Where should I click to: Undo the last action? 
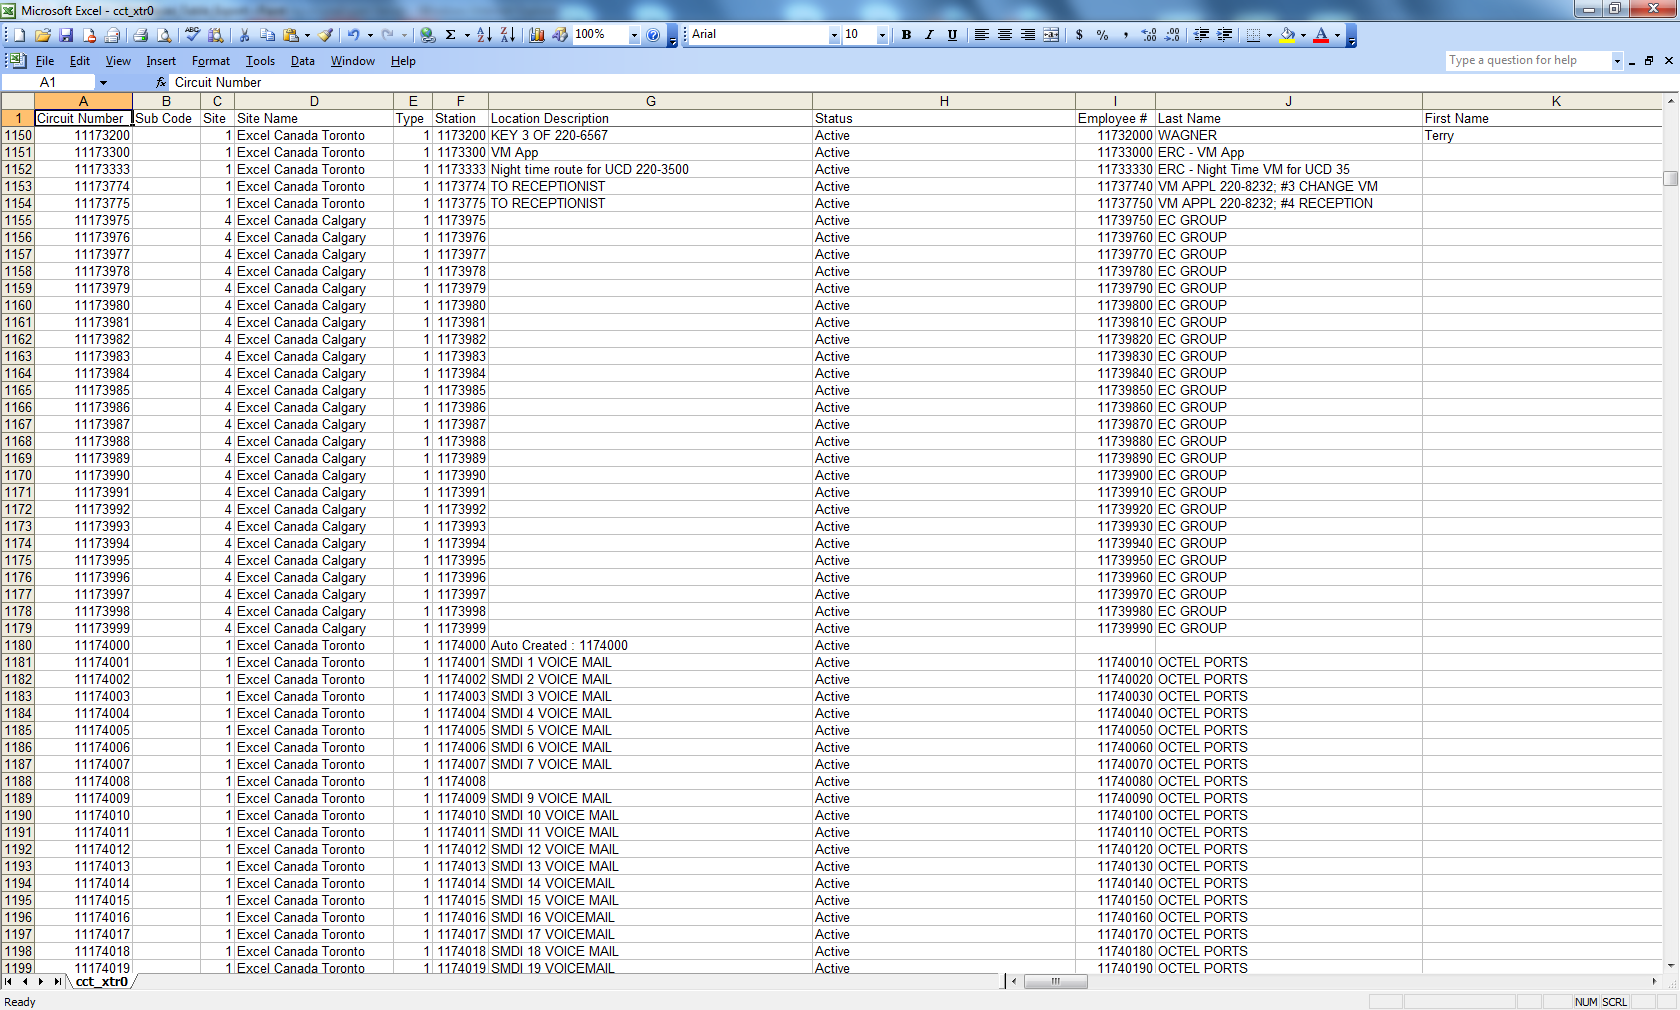coord(353,35)
